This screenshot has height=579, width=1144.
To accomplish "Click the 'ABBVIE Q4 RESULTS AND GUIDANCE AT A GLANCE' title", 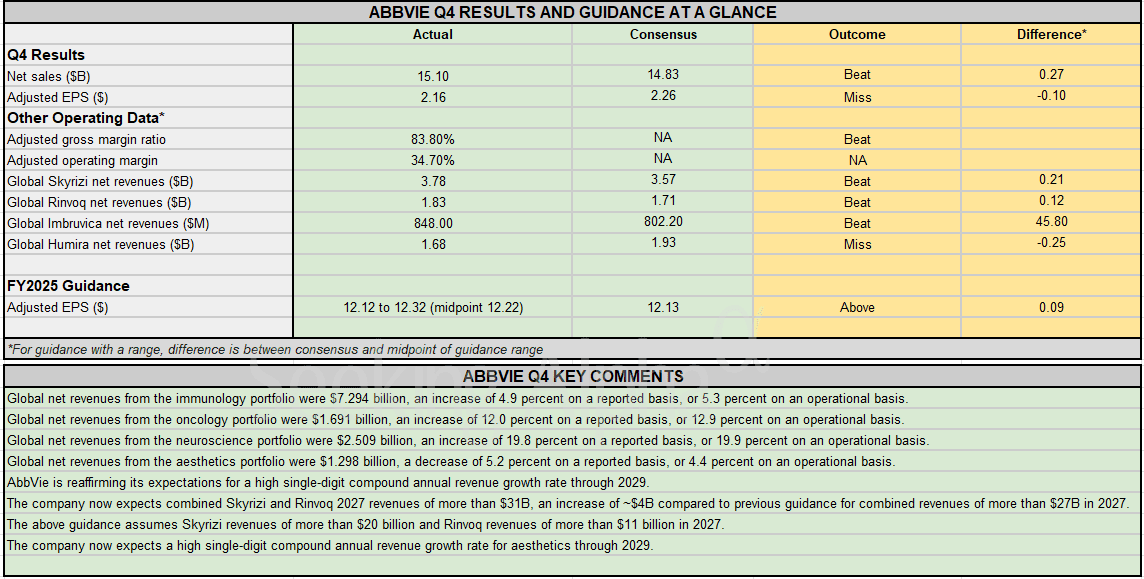I will 572,12.
